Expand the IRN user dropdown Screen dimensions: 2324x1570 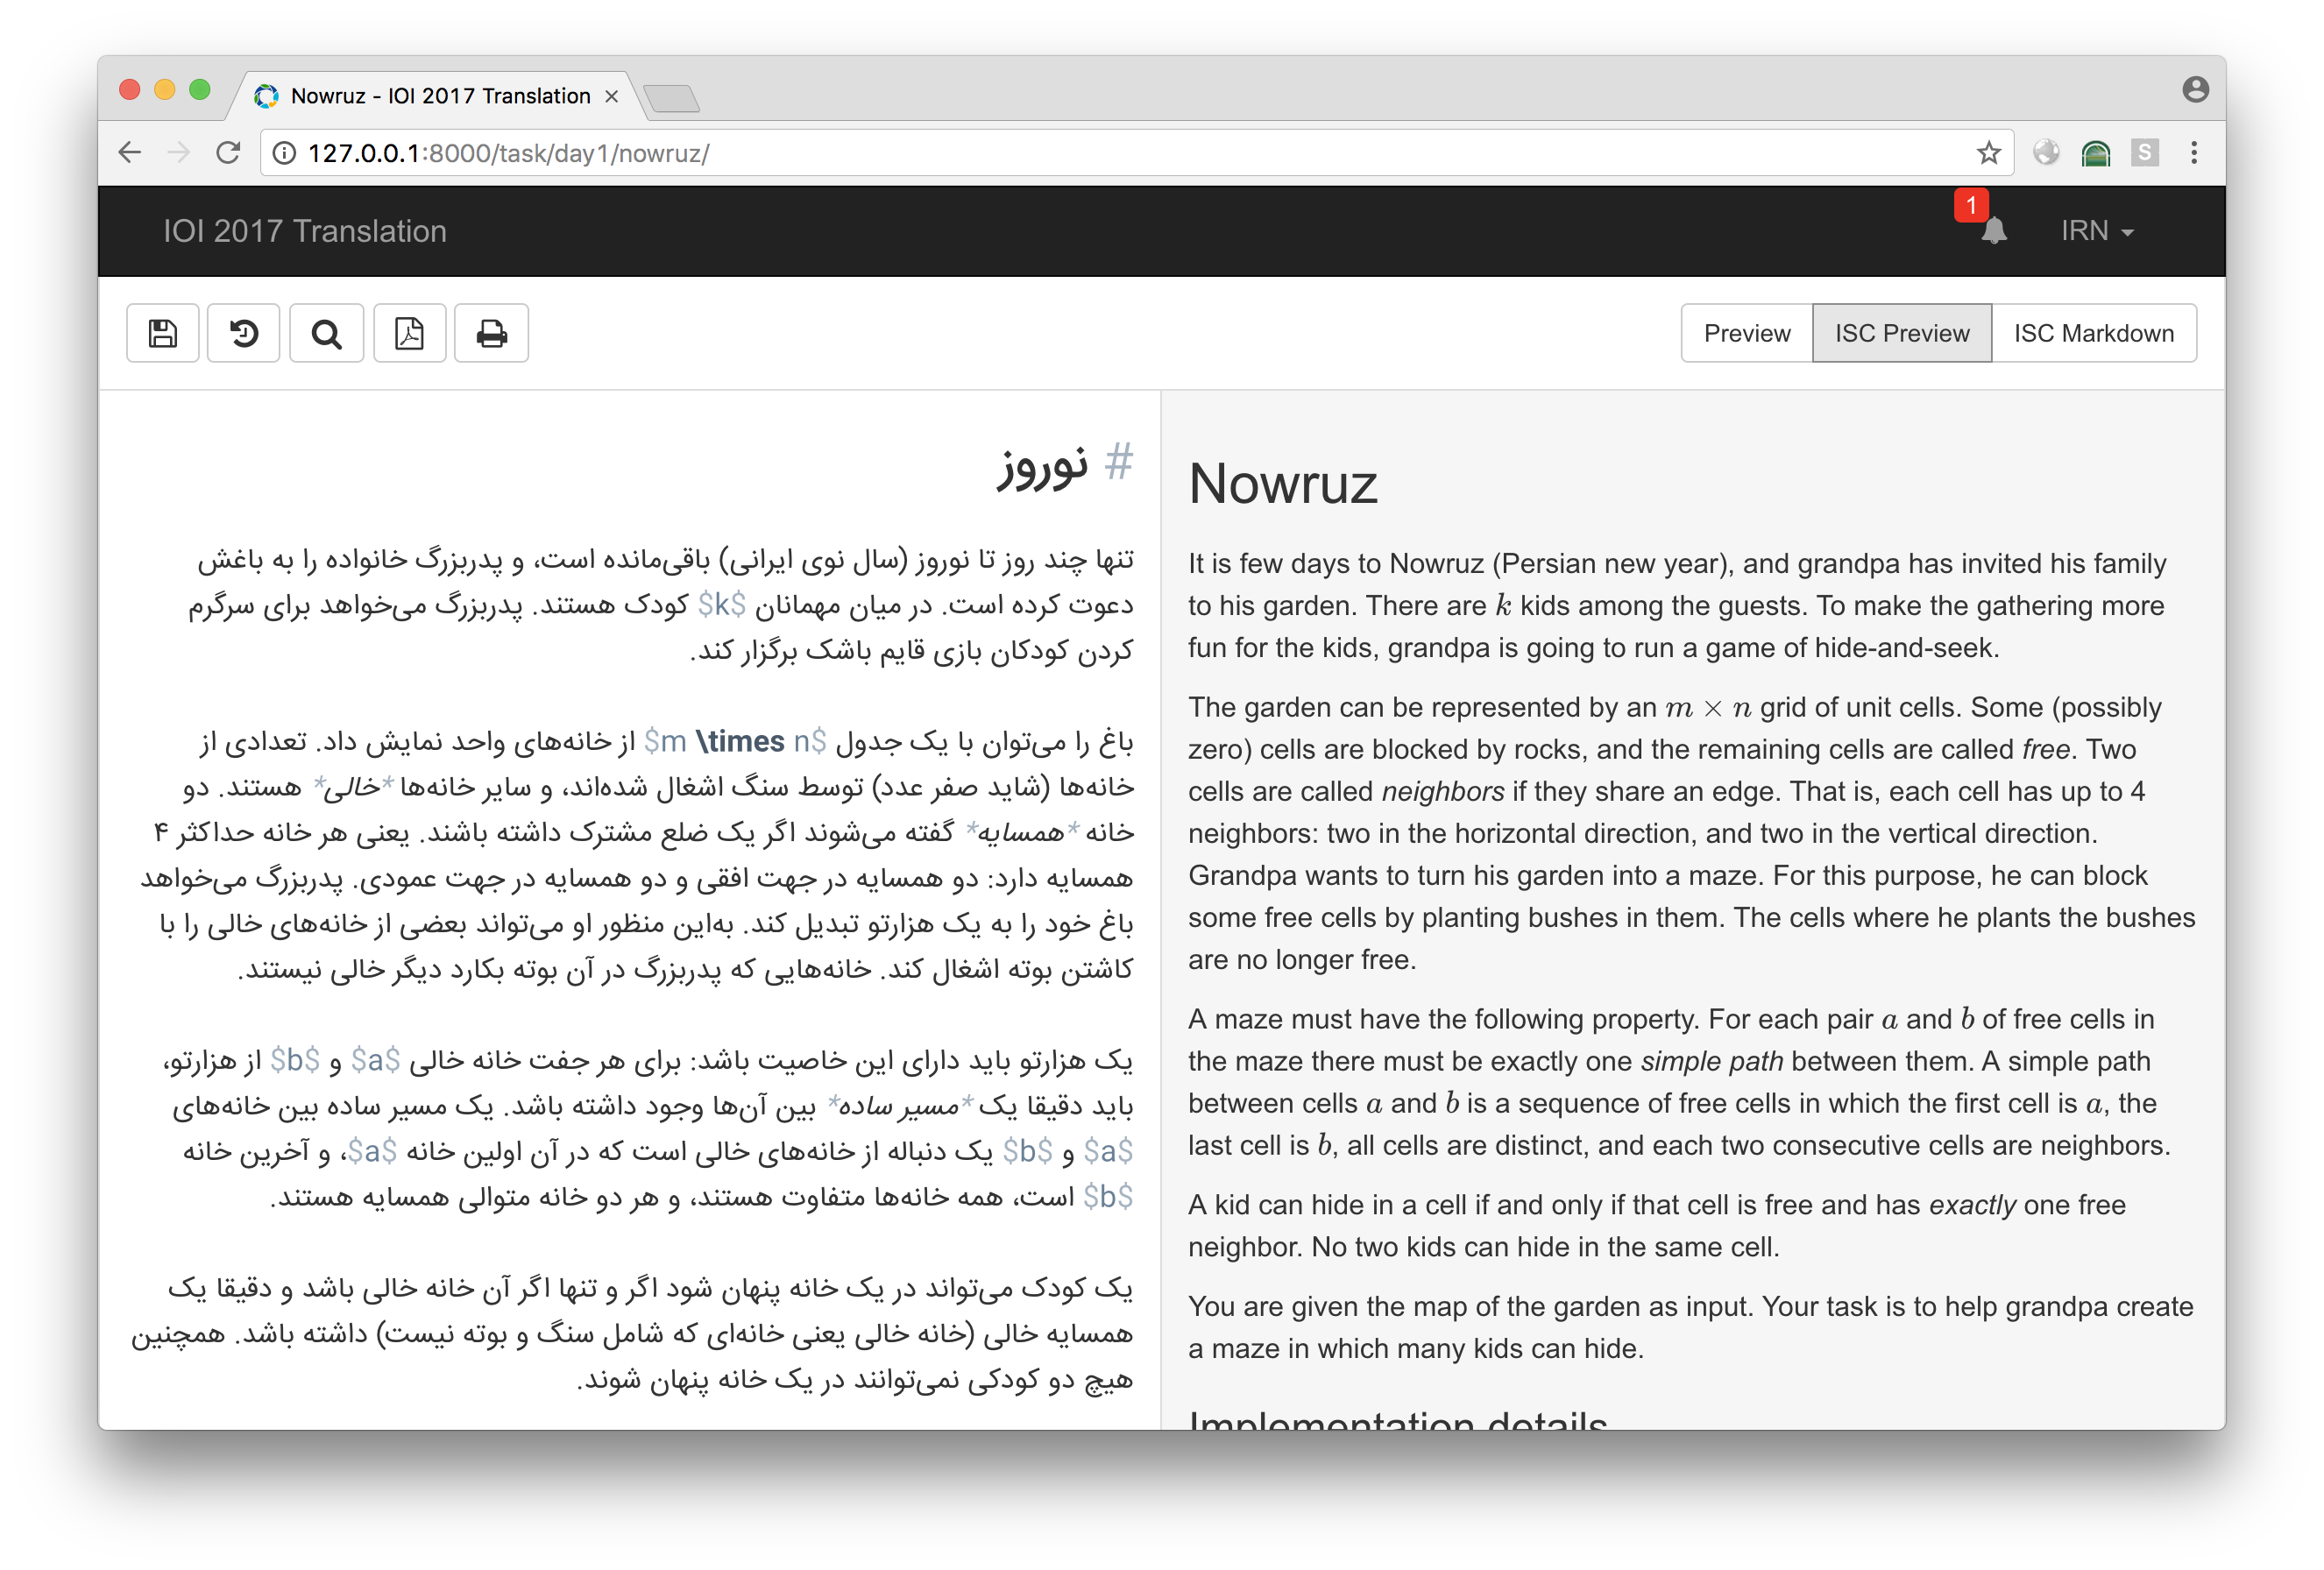coord(2097,231)
